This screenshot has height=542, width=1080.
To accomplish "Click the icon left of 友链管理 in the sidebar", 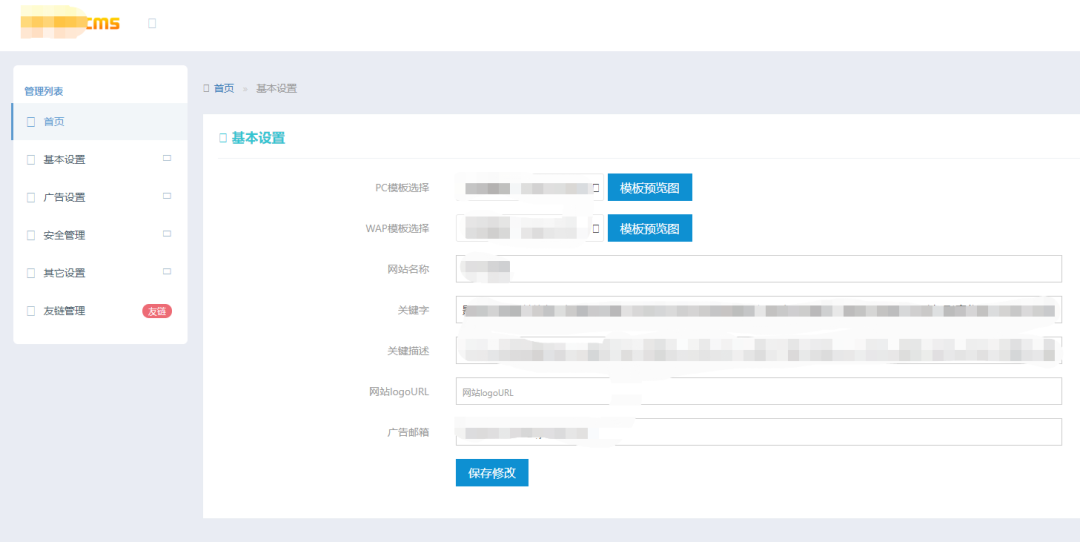I will tap(31, 311).
